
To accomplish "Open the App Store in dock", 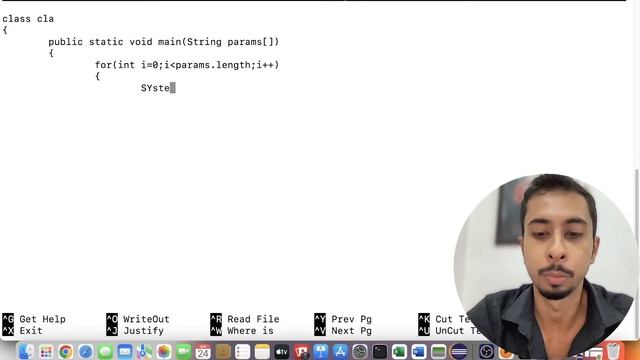I will [x=340, y=351].
